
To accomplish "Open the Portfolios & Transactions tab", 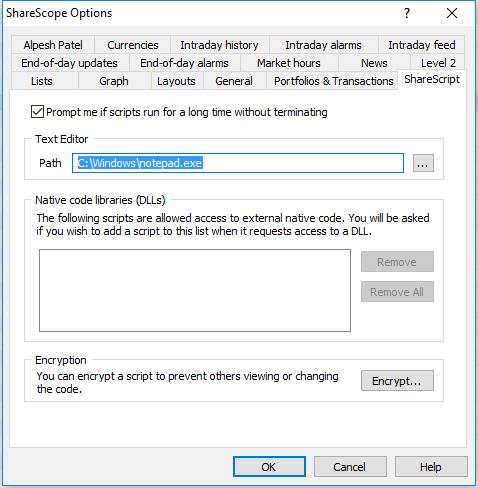I will pos(333,81).
